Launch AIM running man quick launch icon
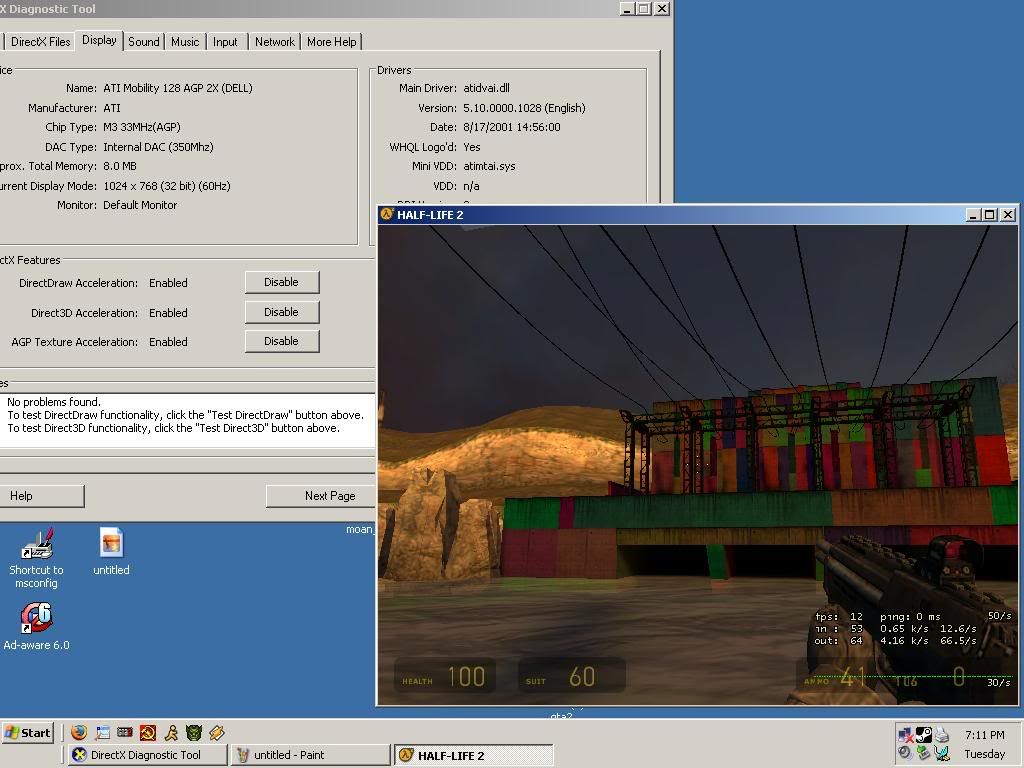Image resolution: width=1024 pixels, height=768 pixels. tap(171, 732)
